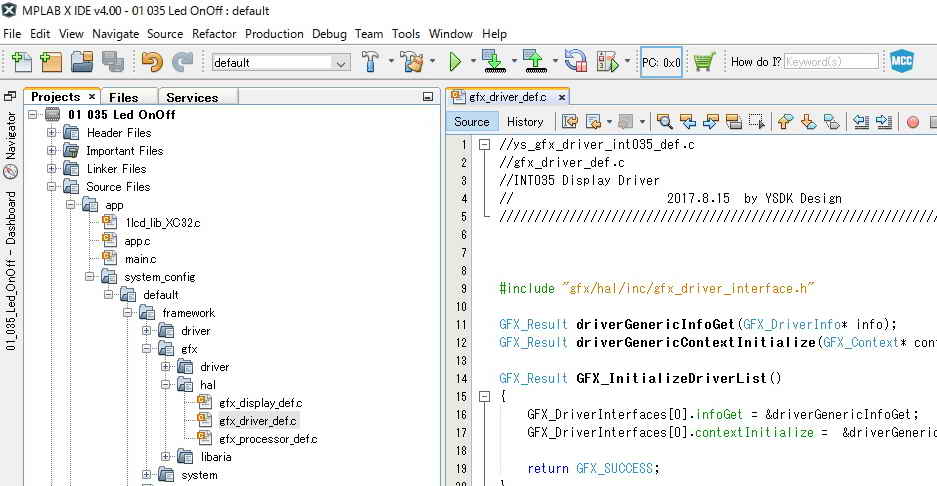Open the MCC code configurator
Image resolution: width=937 pixels, height=486 pixels.
tap(902, 61)
